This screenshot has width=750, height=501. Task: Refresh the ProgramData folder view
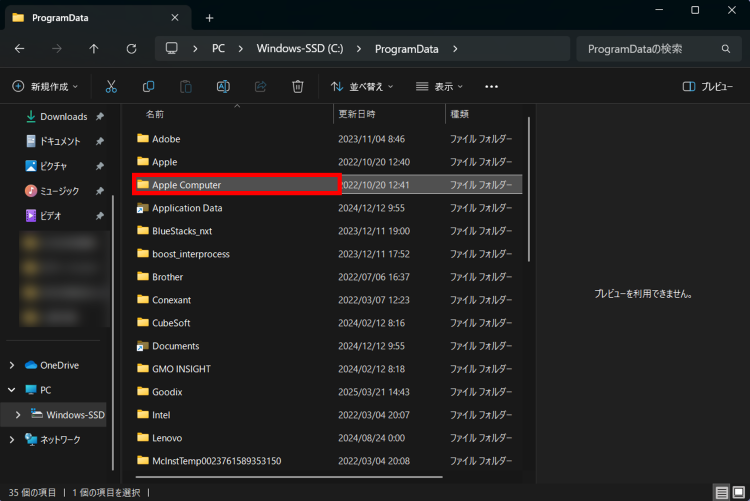(x=132, y=49)
